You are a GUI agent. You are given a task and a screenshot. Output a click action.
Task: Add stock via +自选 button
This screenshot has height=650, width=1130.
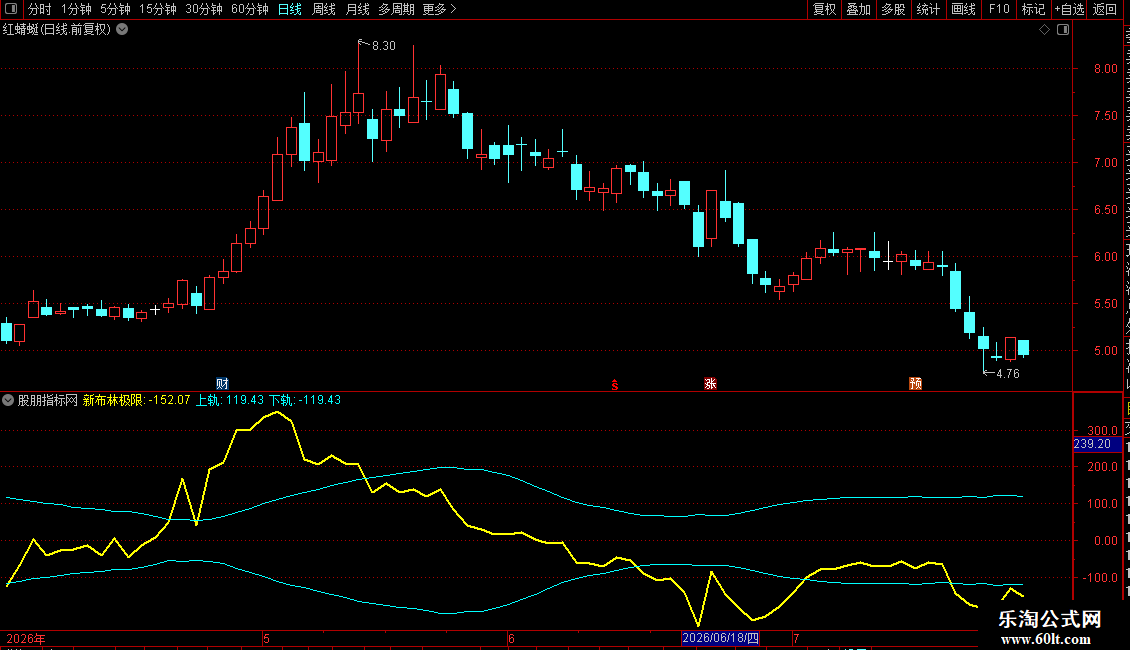(1069, 9)
